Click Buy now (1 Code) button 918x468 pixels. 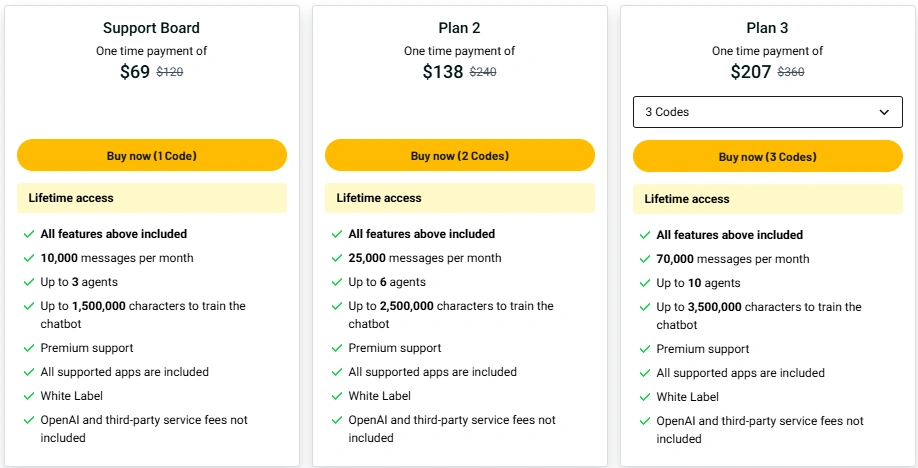(152, 155)
